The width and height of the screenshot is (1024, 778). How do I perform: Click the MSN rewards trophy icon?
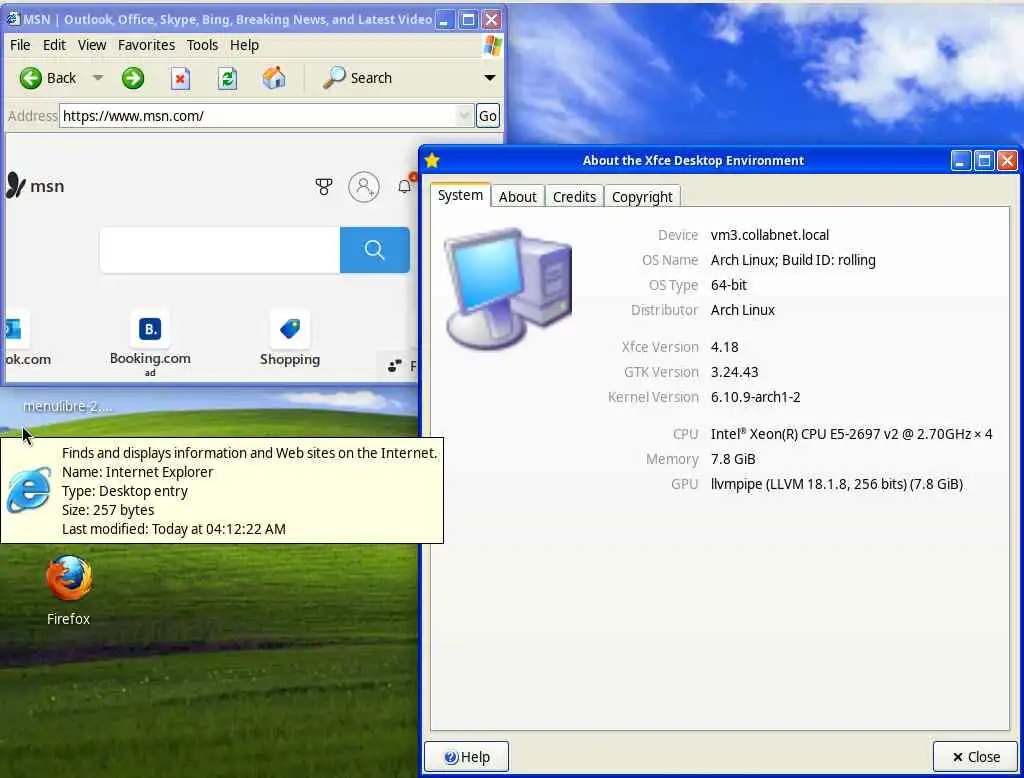pyautogui.click(x=323, y=187)
